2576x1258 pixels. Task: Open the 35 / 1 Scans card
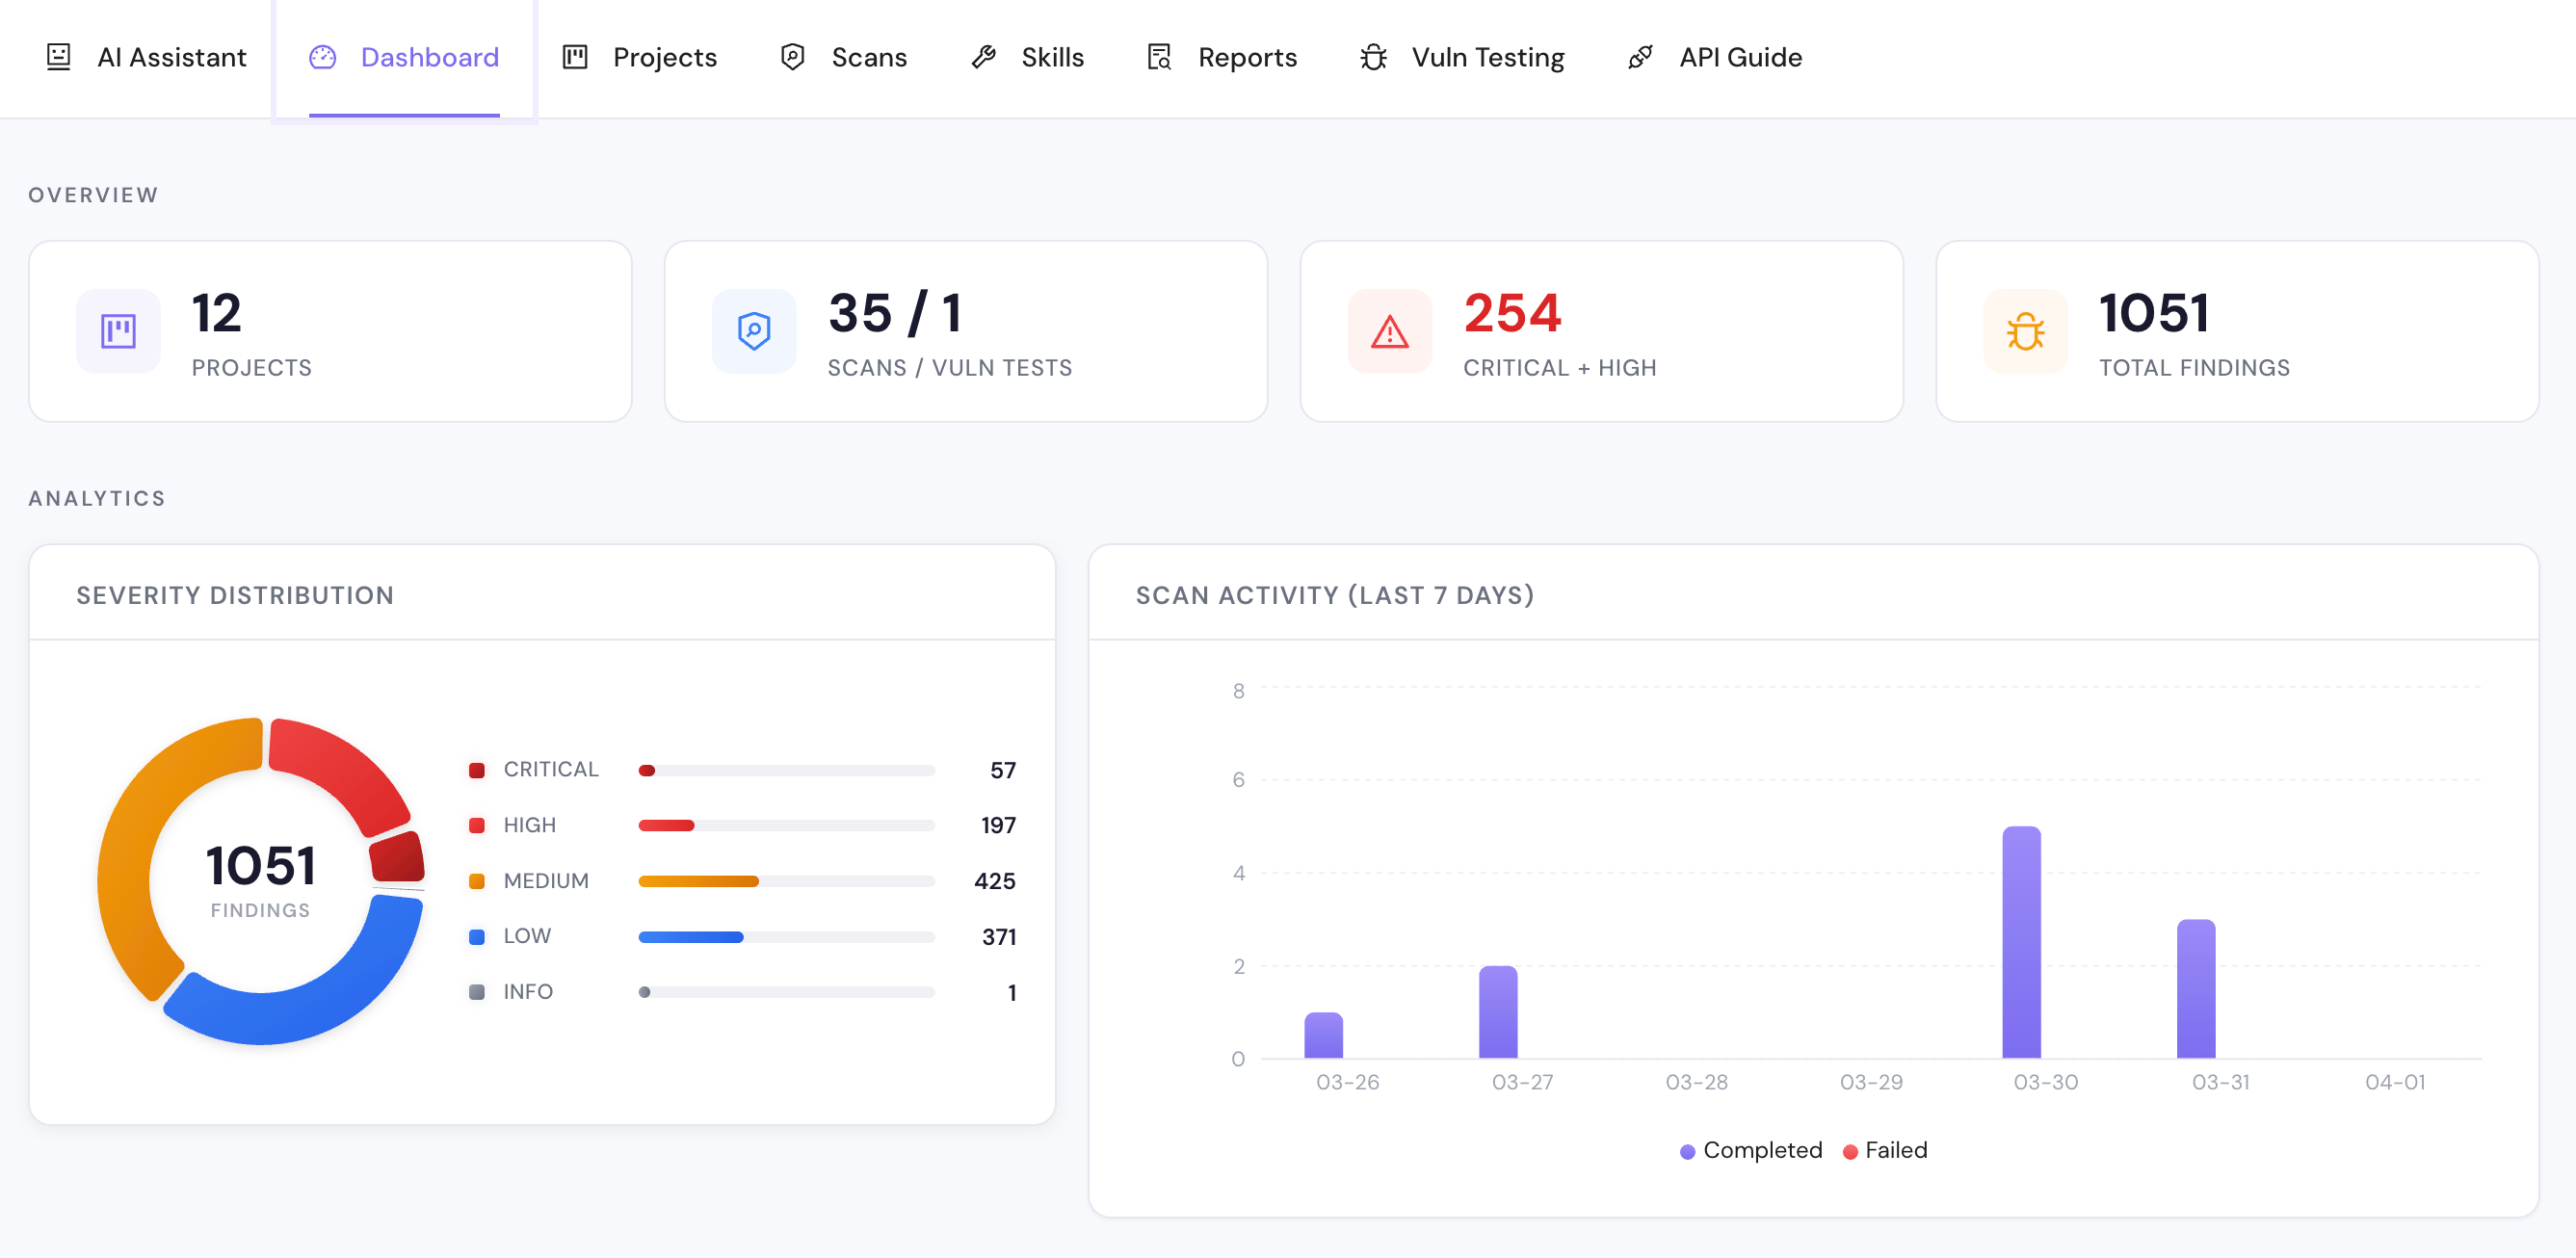(966, 331)
